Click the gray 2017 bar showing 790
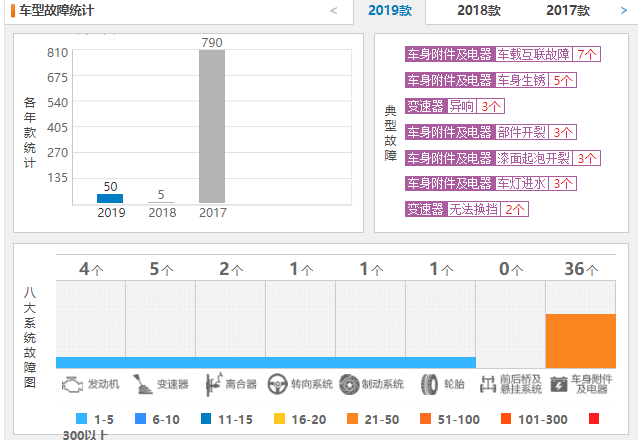This screenshot has width=638, height=440. pyautogui.click(x=212, y=127)
